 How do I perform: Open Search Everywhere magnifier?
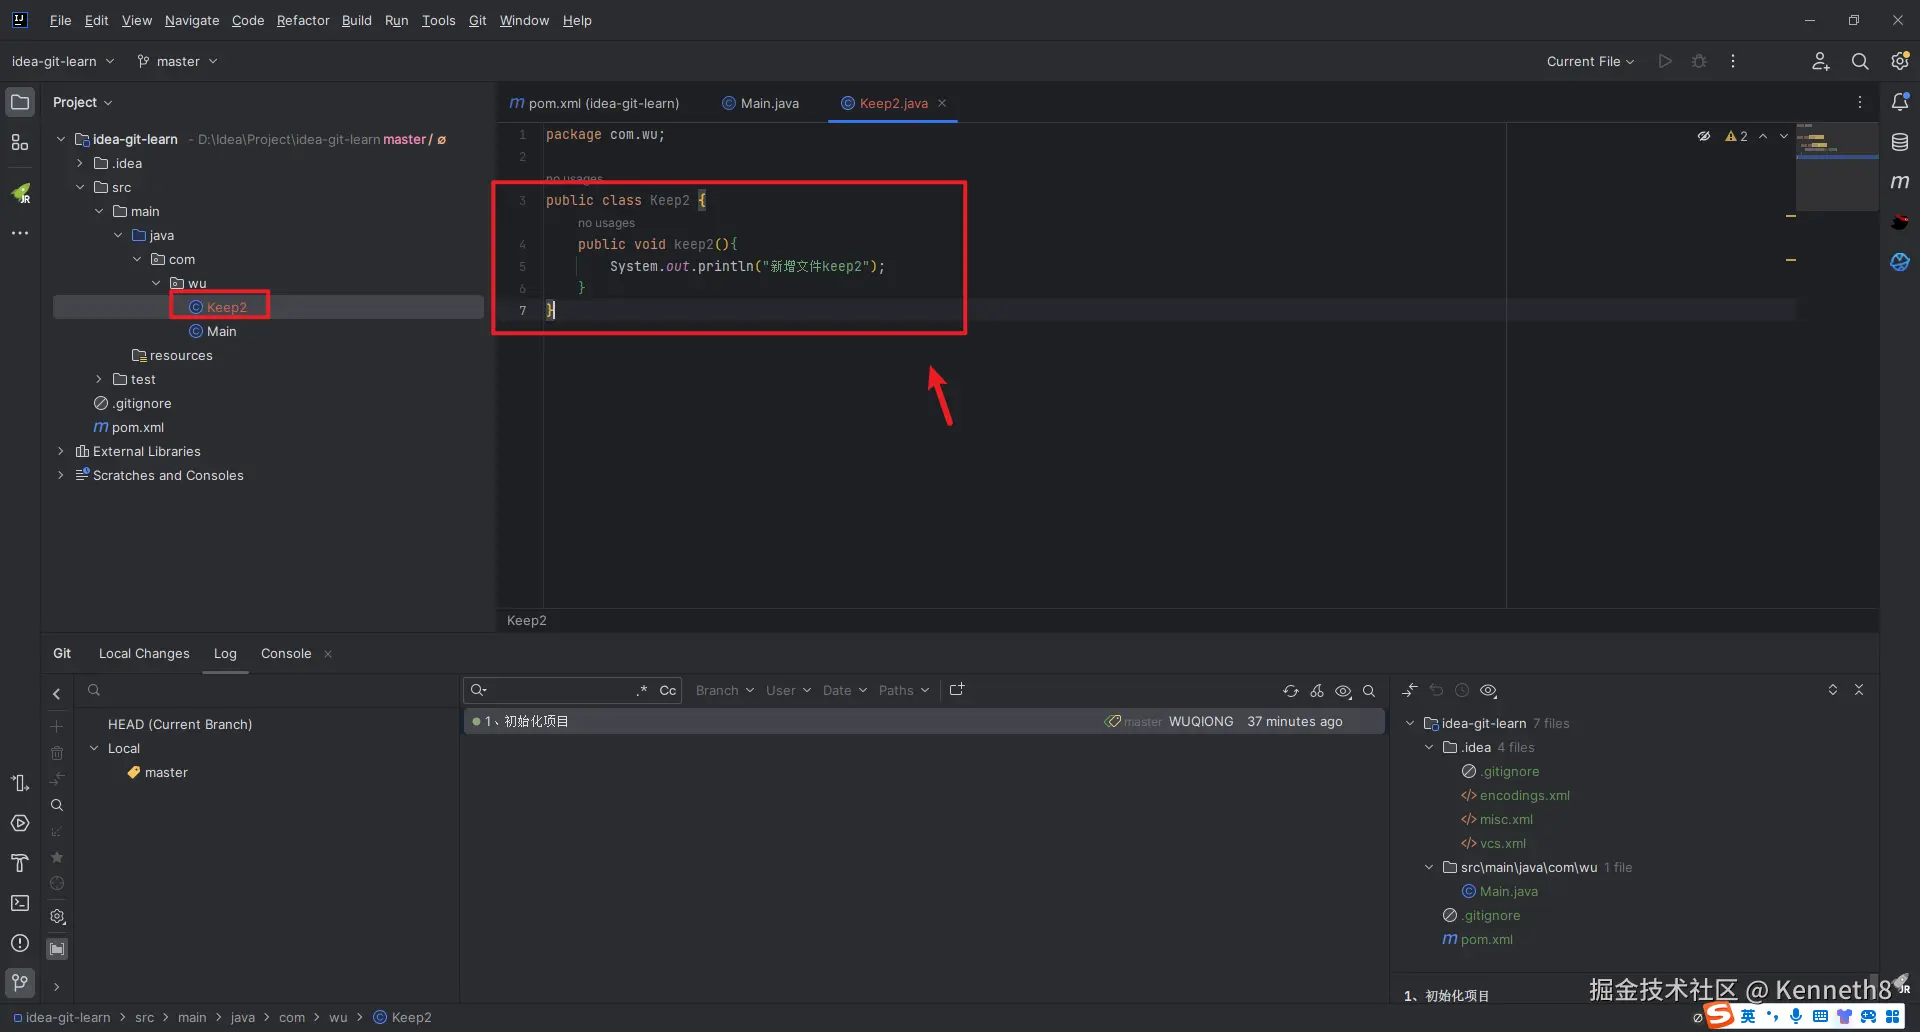[1860, 61]
